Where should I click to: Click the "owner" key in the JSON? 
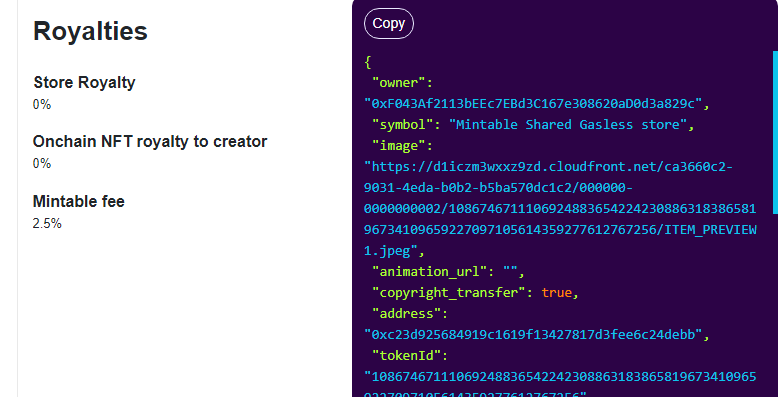[x=398, y=83]
